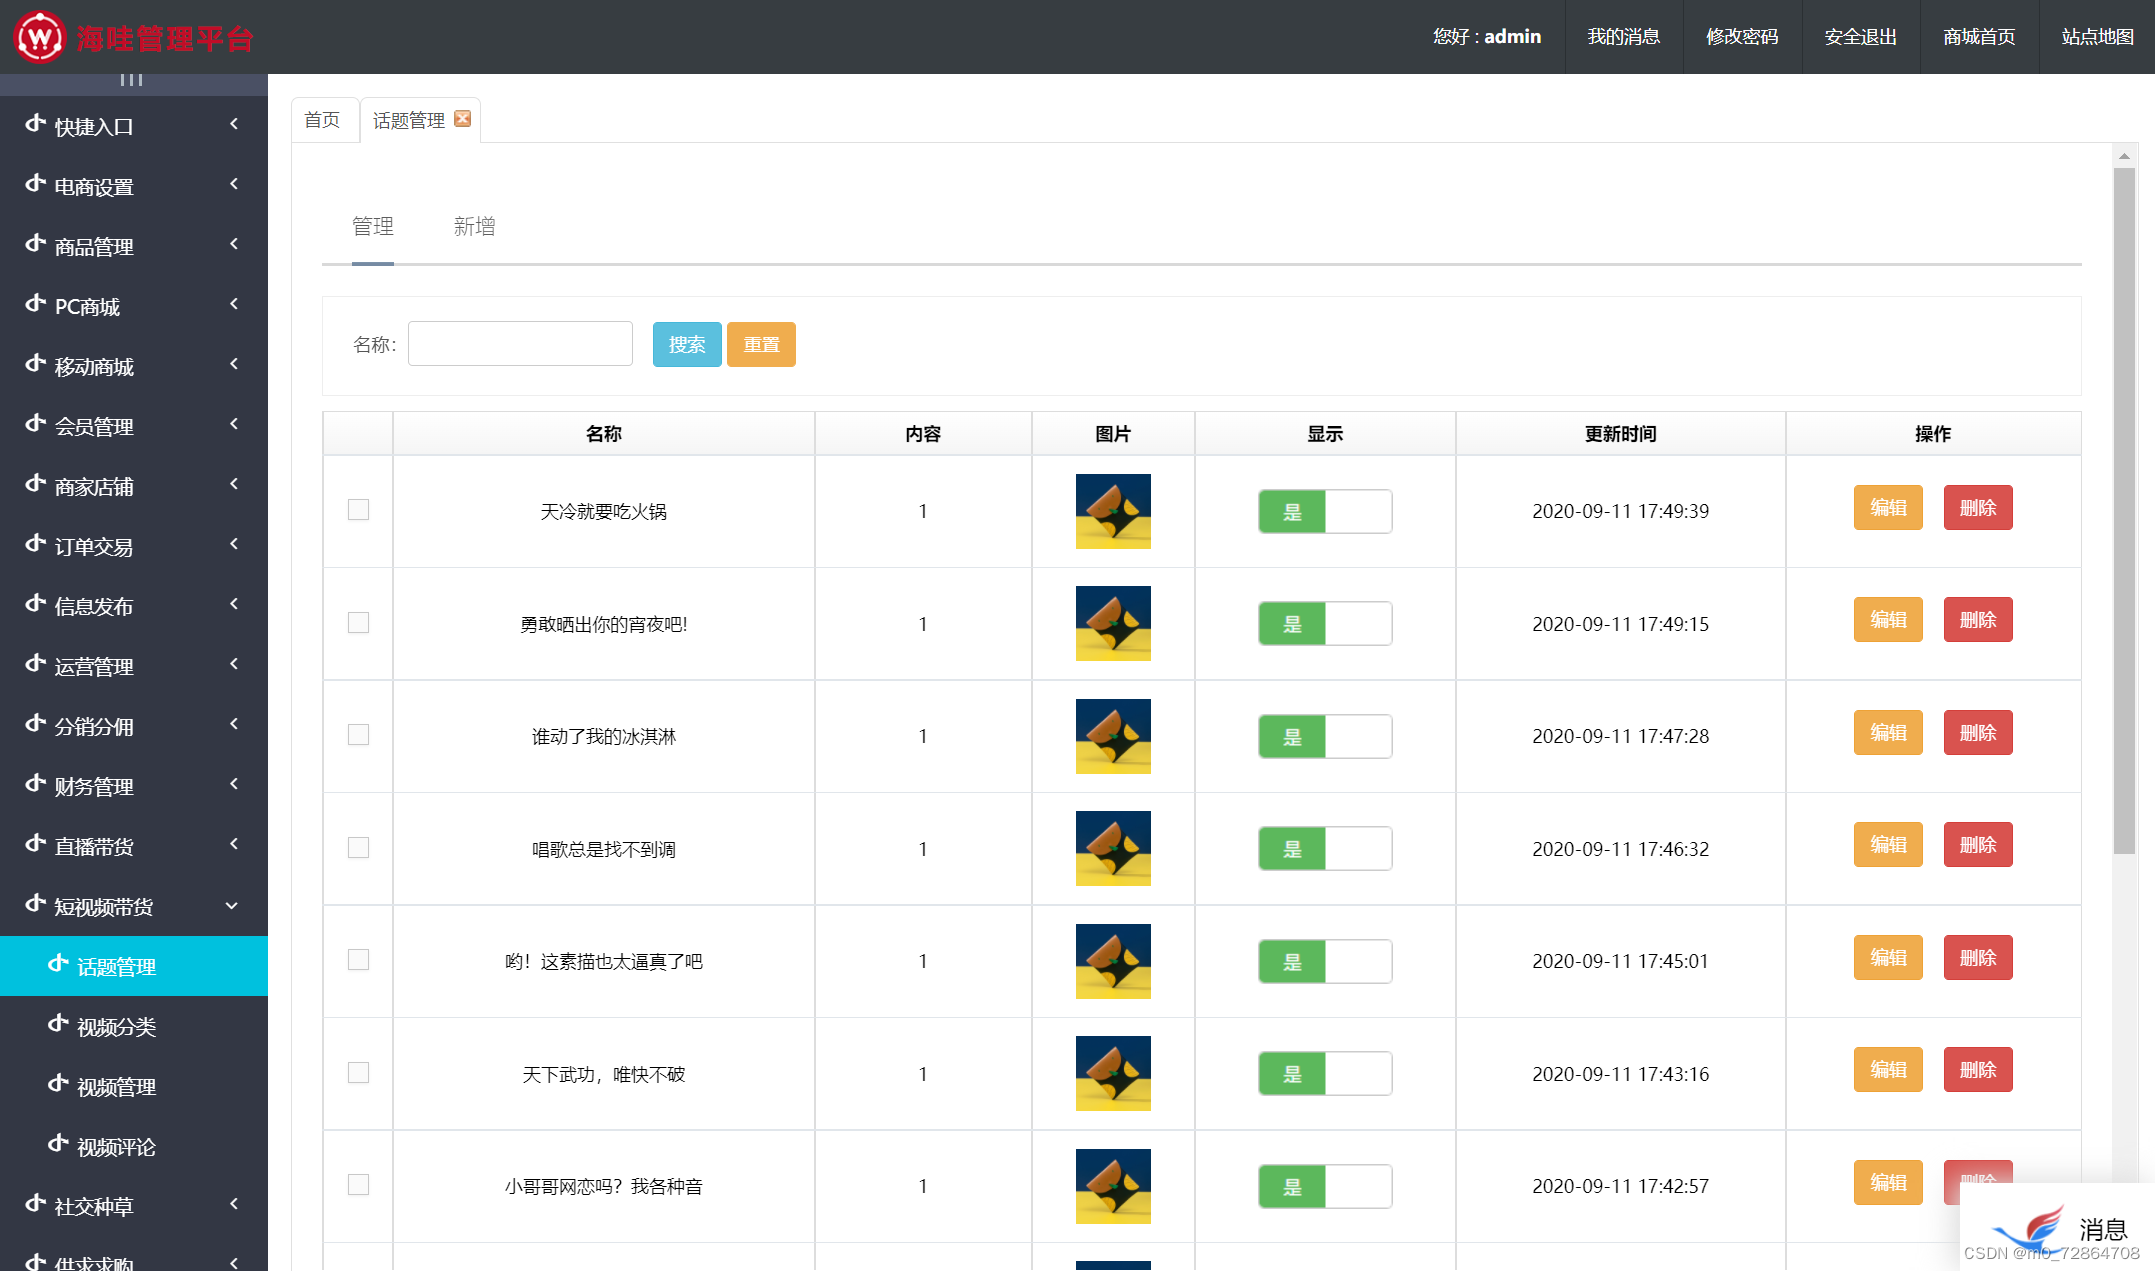Click the icon beside 商品管理

(36, 245)
